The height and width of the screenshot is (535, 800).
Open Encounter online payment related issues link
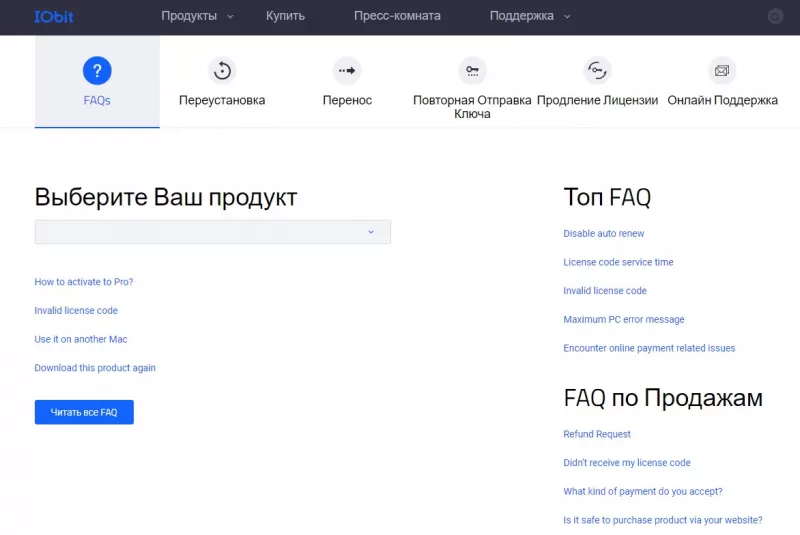649,348
